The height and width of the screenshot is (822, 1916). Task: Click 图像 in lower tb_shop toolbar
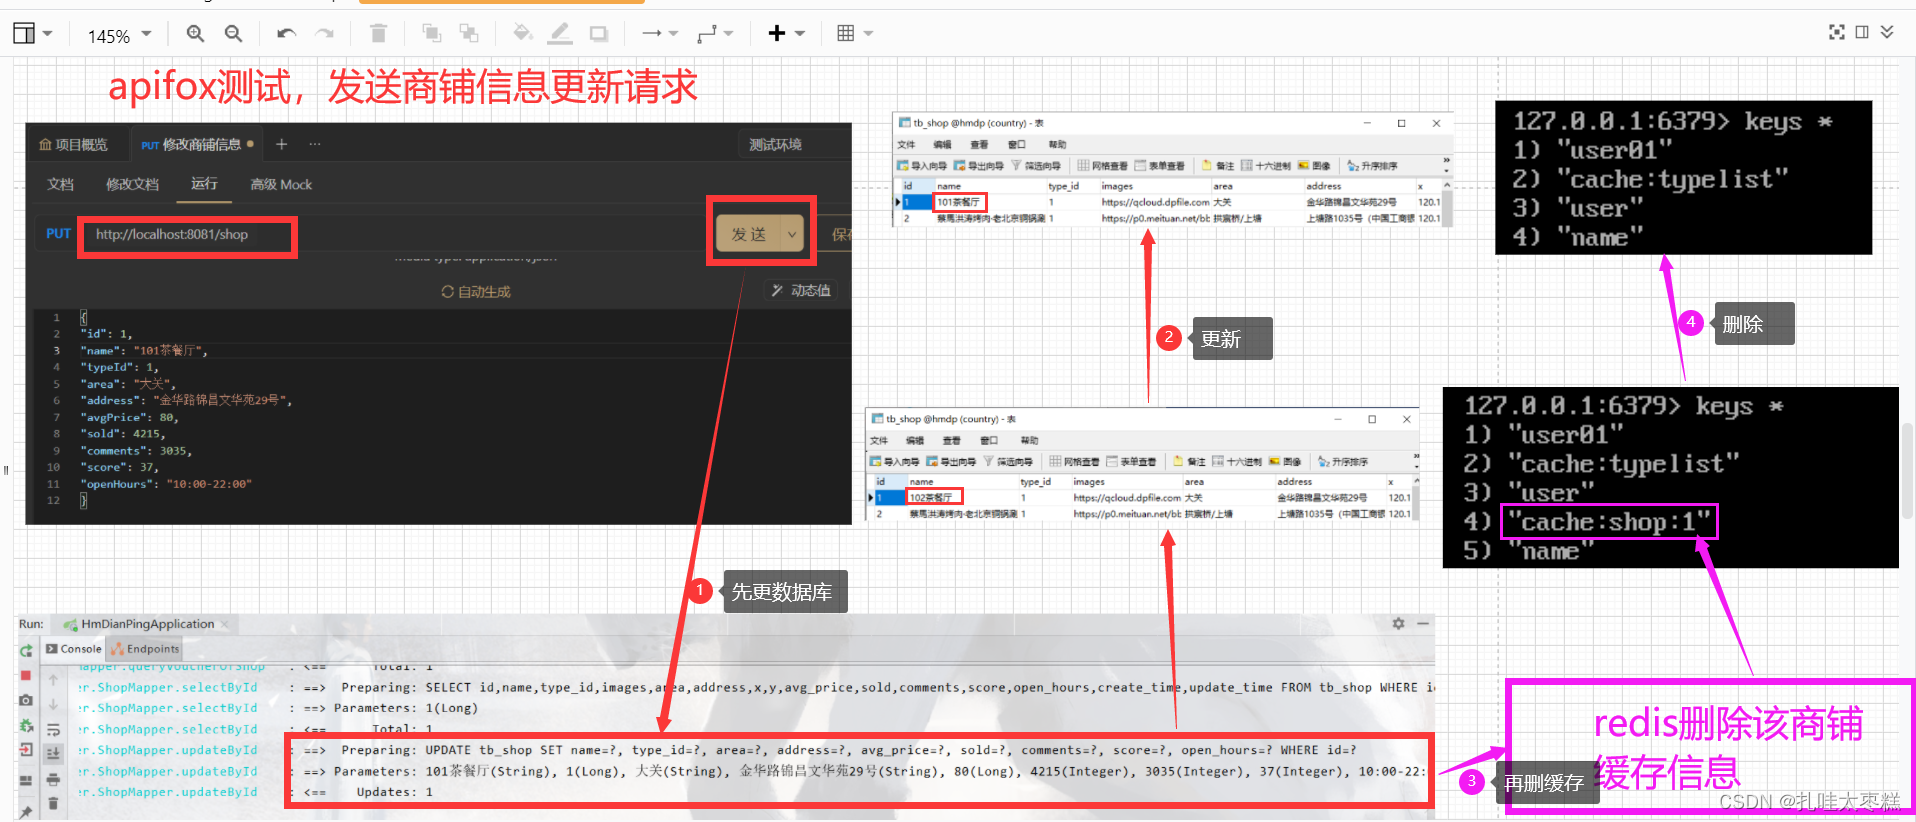pos(1285,462)
